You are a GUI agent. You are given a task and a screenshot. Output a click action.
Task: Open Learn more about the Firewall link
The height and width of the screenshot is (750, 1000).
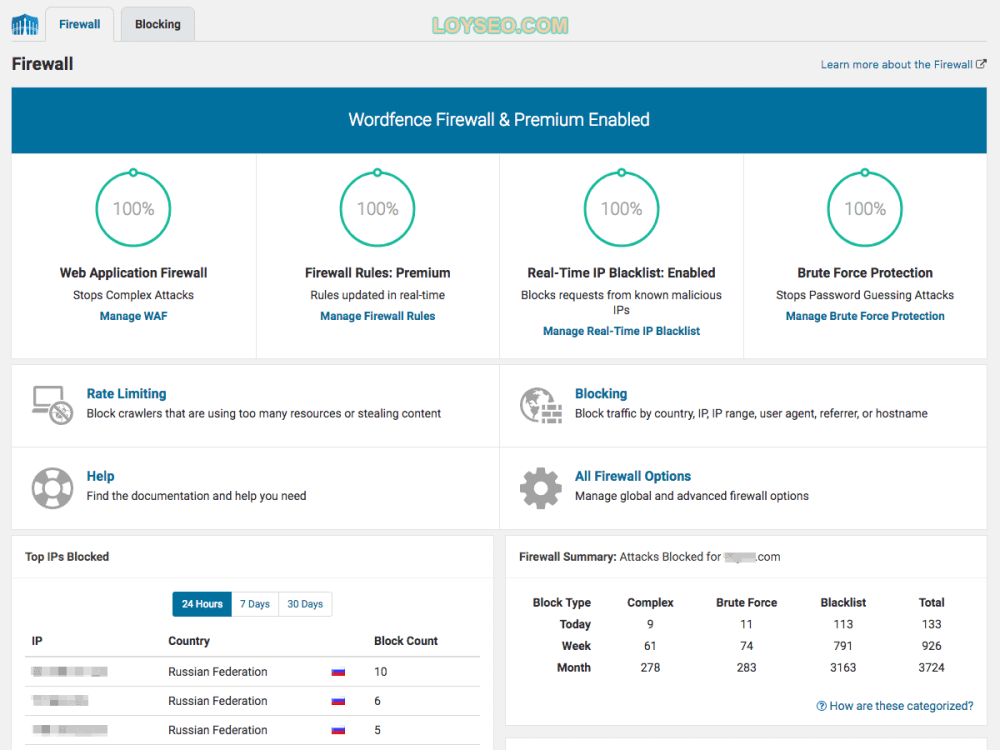click(x=896, y=64)
